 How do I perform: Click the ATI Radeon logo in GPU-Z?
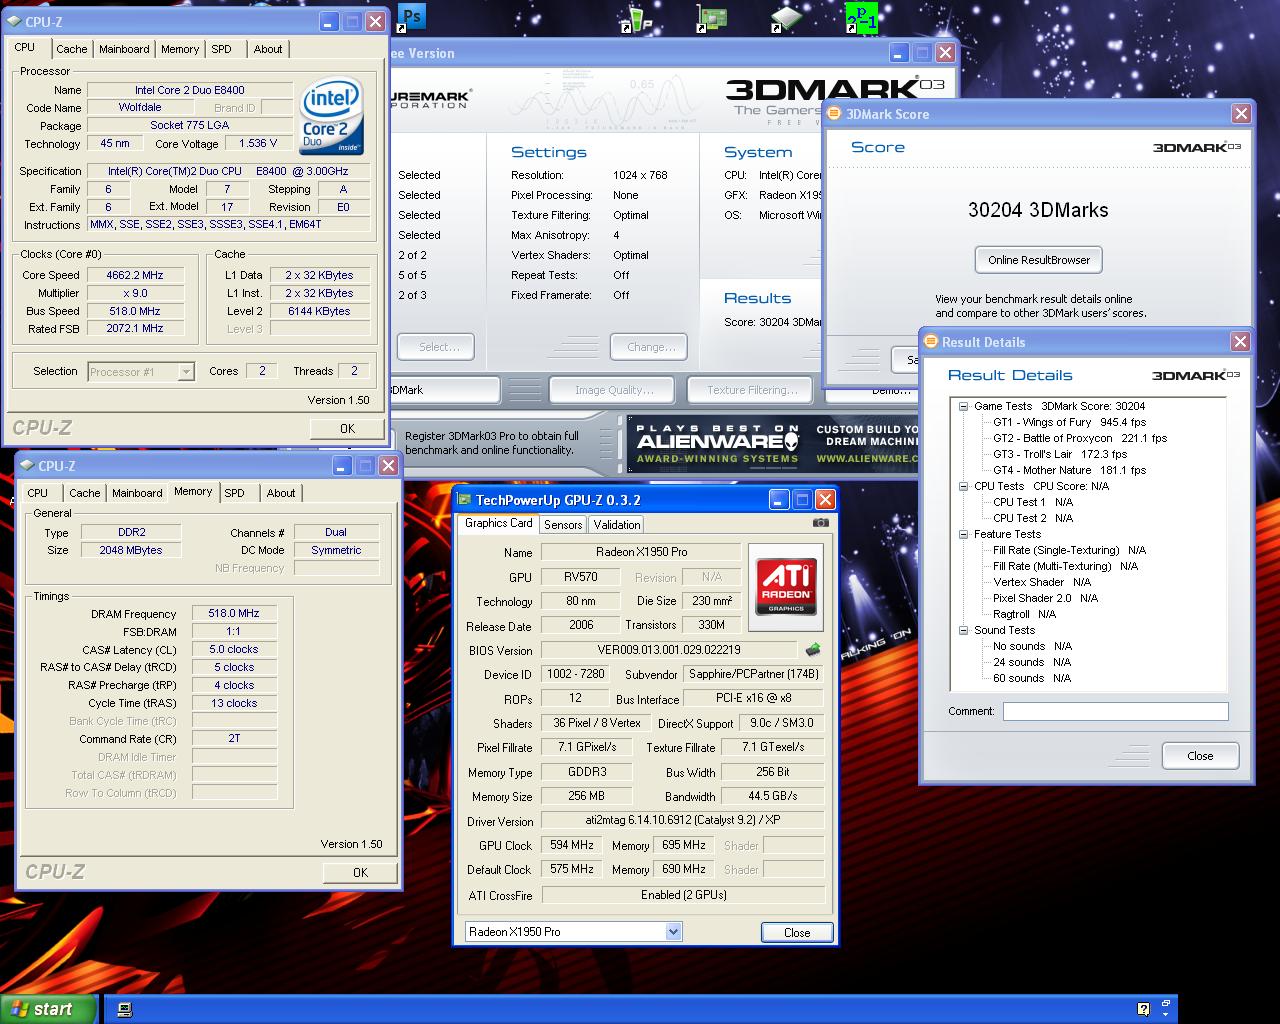pos(786,587)
